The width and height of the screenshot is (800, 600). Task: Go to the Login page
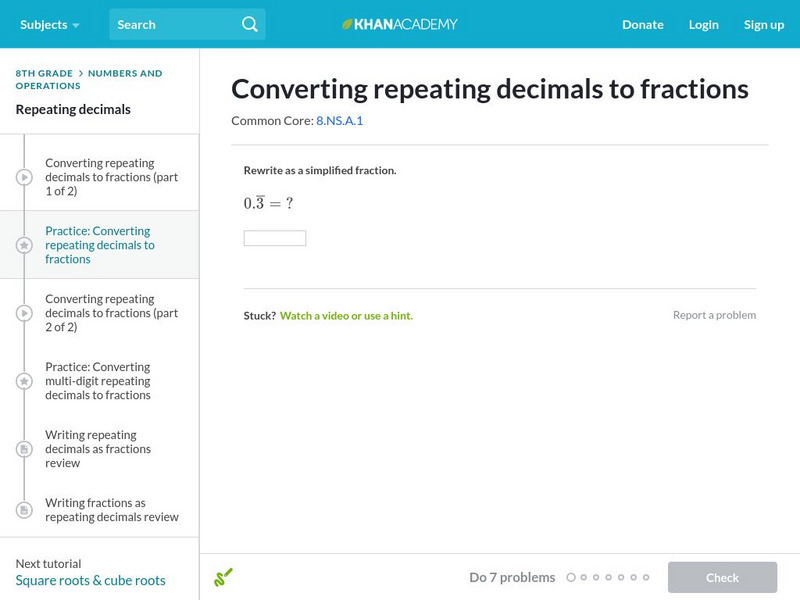(703, 24)
